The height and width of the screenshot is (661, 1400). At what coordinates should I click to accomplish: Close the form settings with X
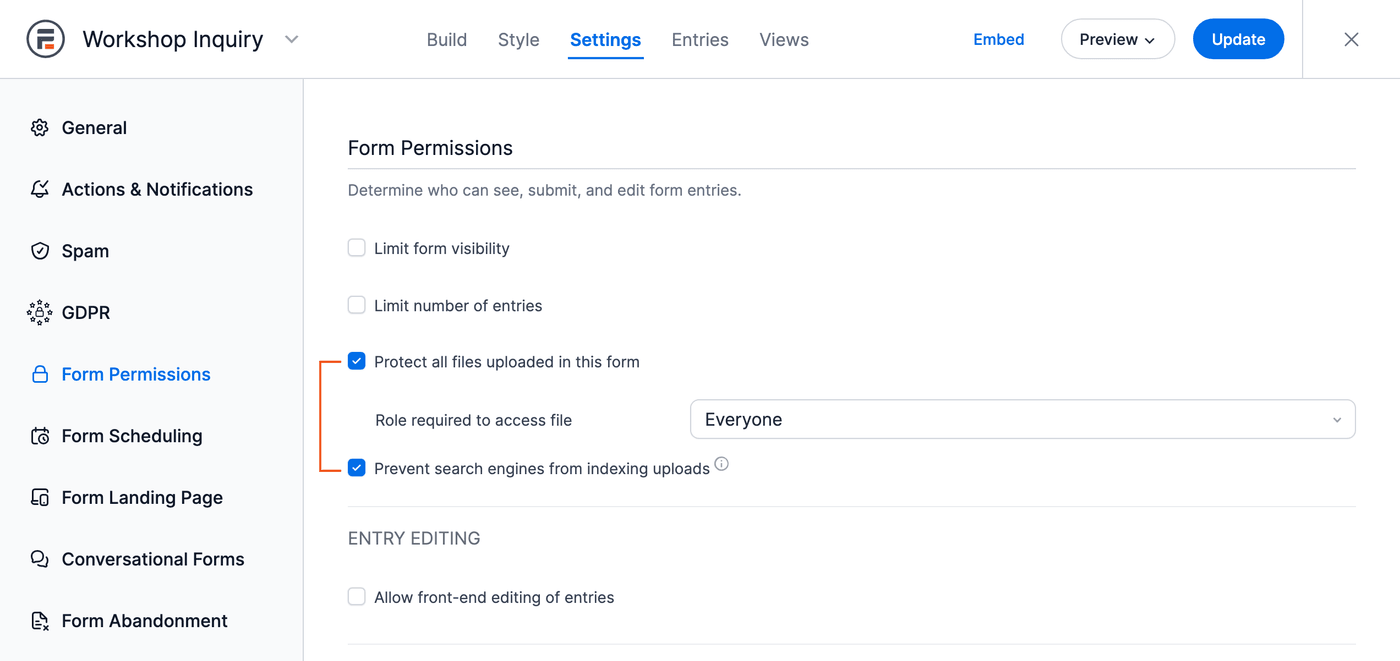tap(1351, 39)
